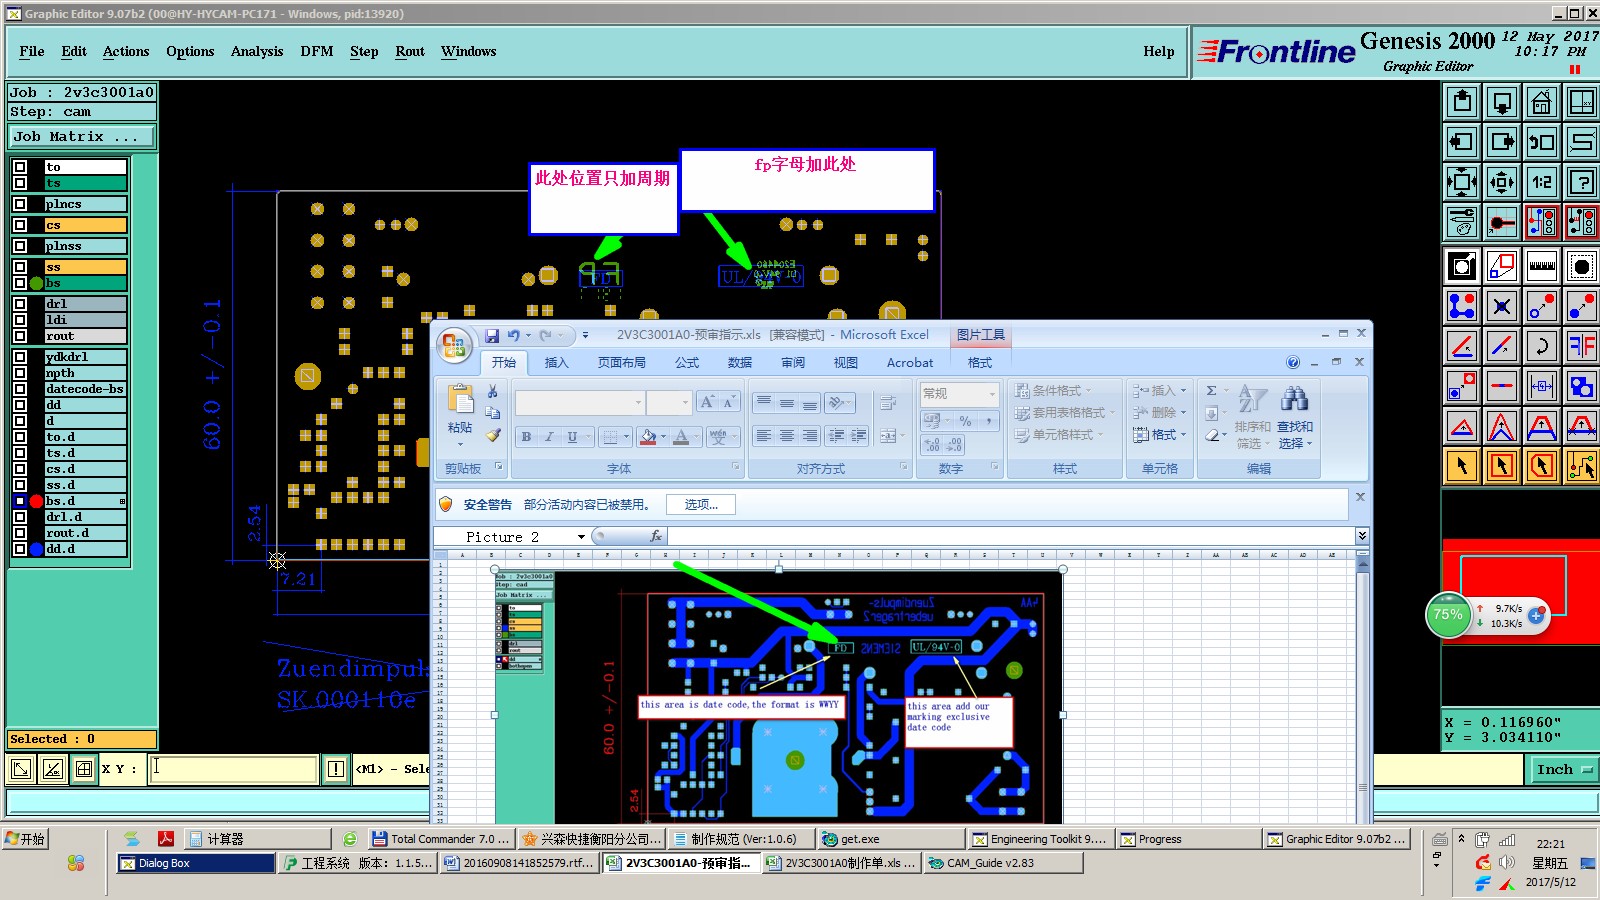
Task: Click the pan down icon in Genesis toolbar
Action: pyautogui.click(x=1502, y=102)
